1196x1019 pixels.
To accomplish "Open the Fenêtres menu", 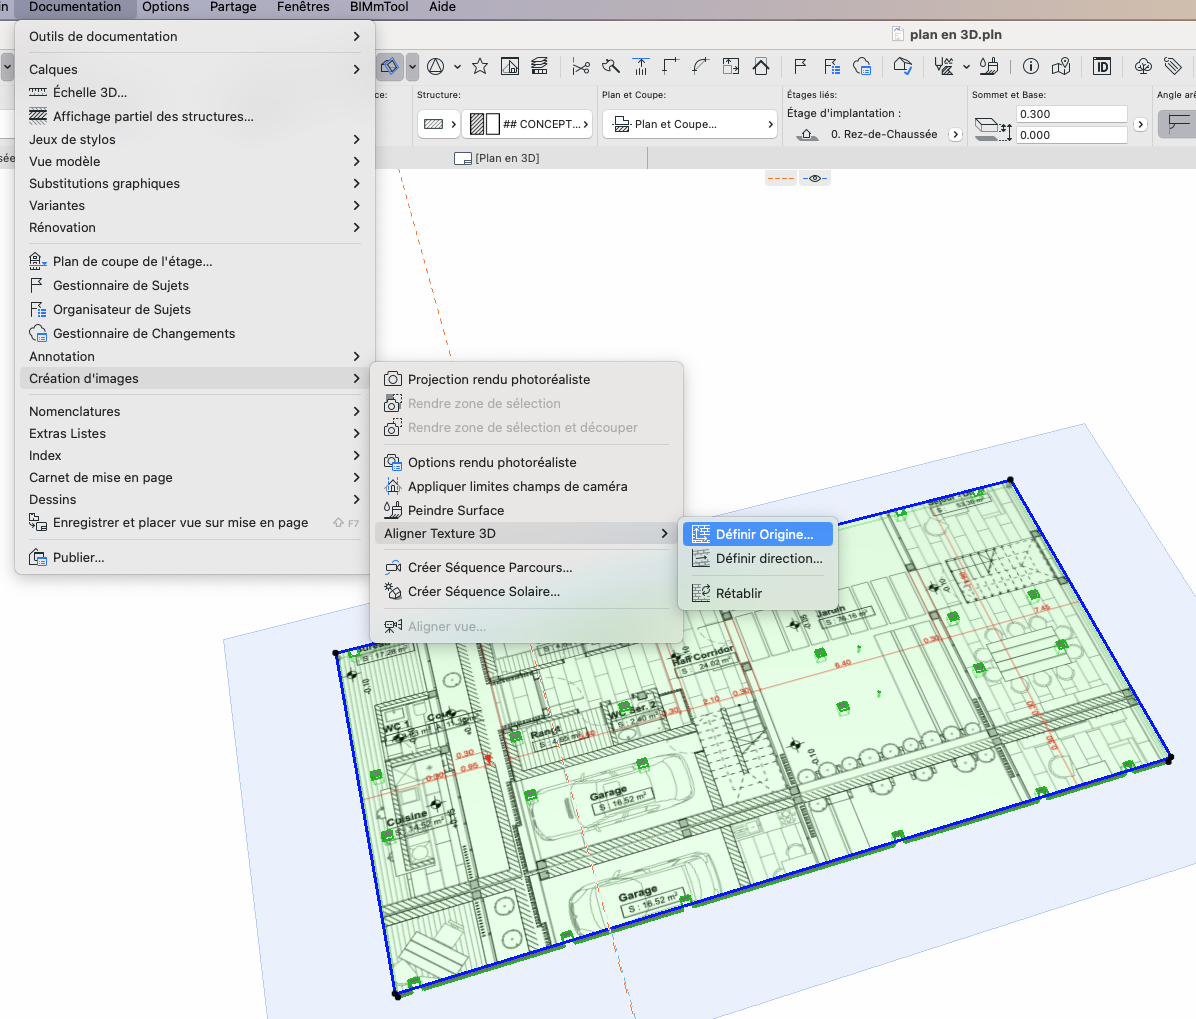I will [304, 7].
